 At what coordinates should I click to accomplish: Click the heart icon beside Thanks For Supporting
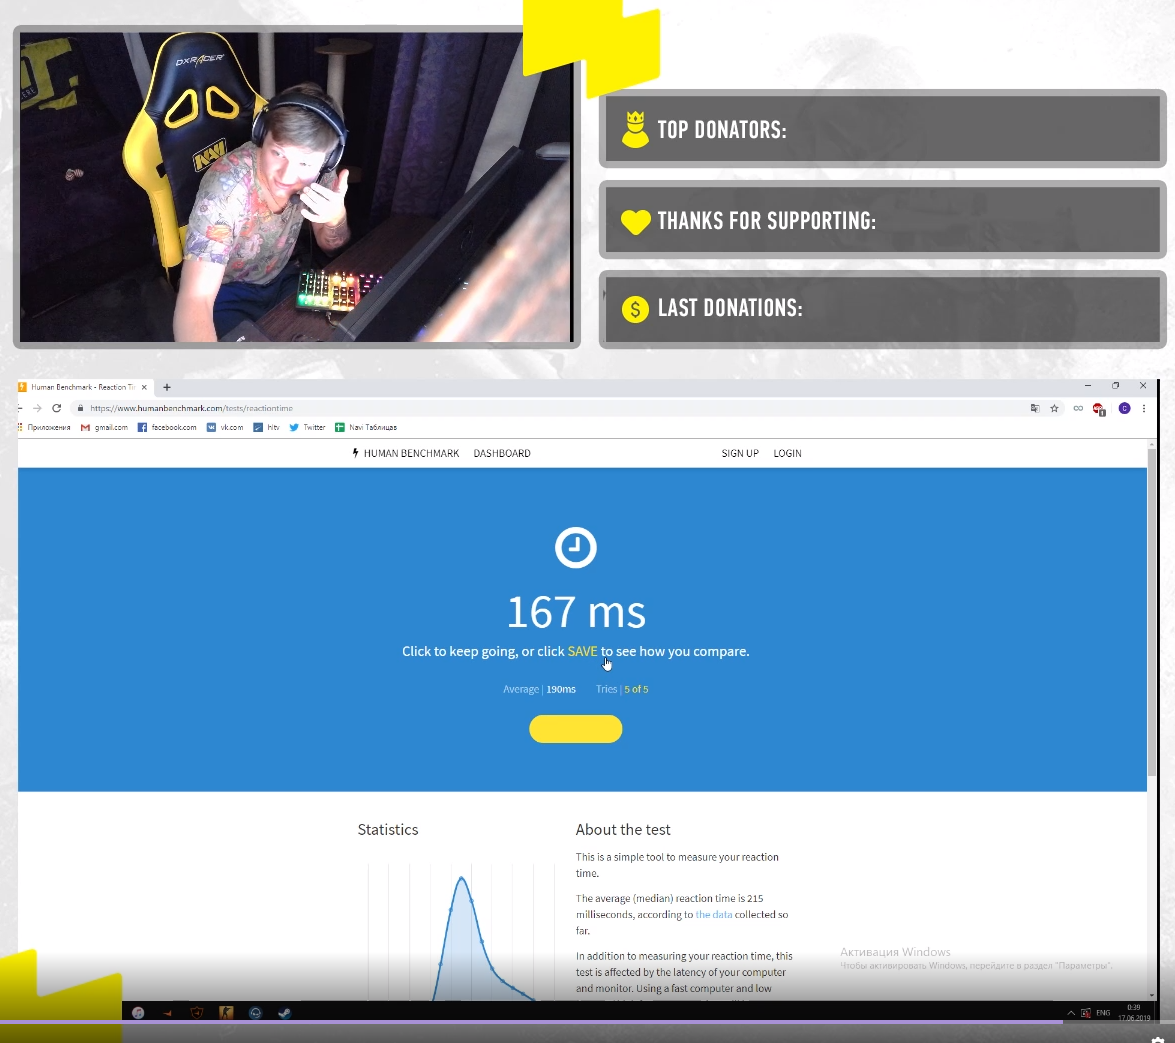pos(635,222)
